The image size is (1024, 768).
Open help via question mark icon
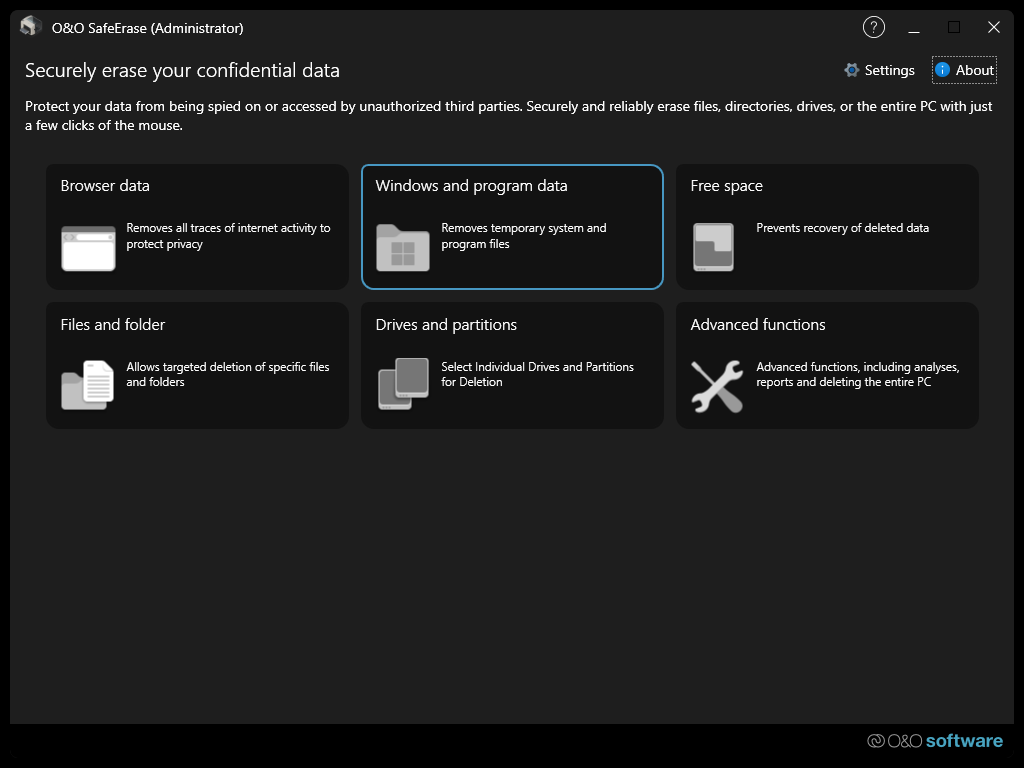(874, 27)
